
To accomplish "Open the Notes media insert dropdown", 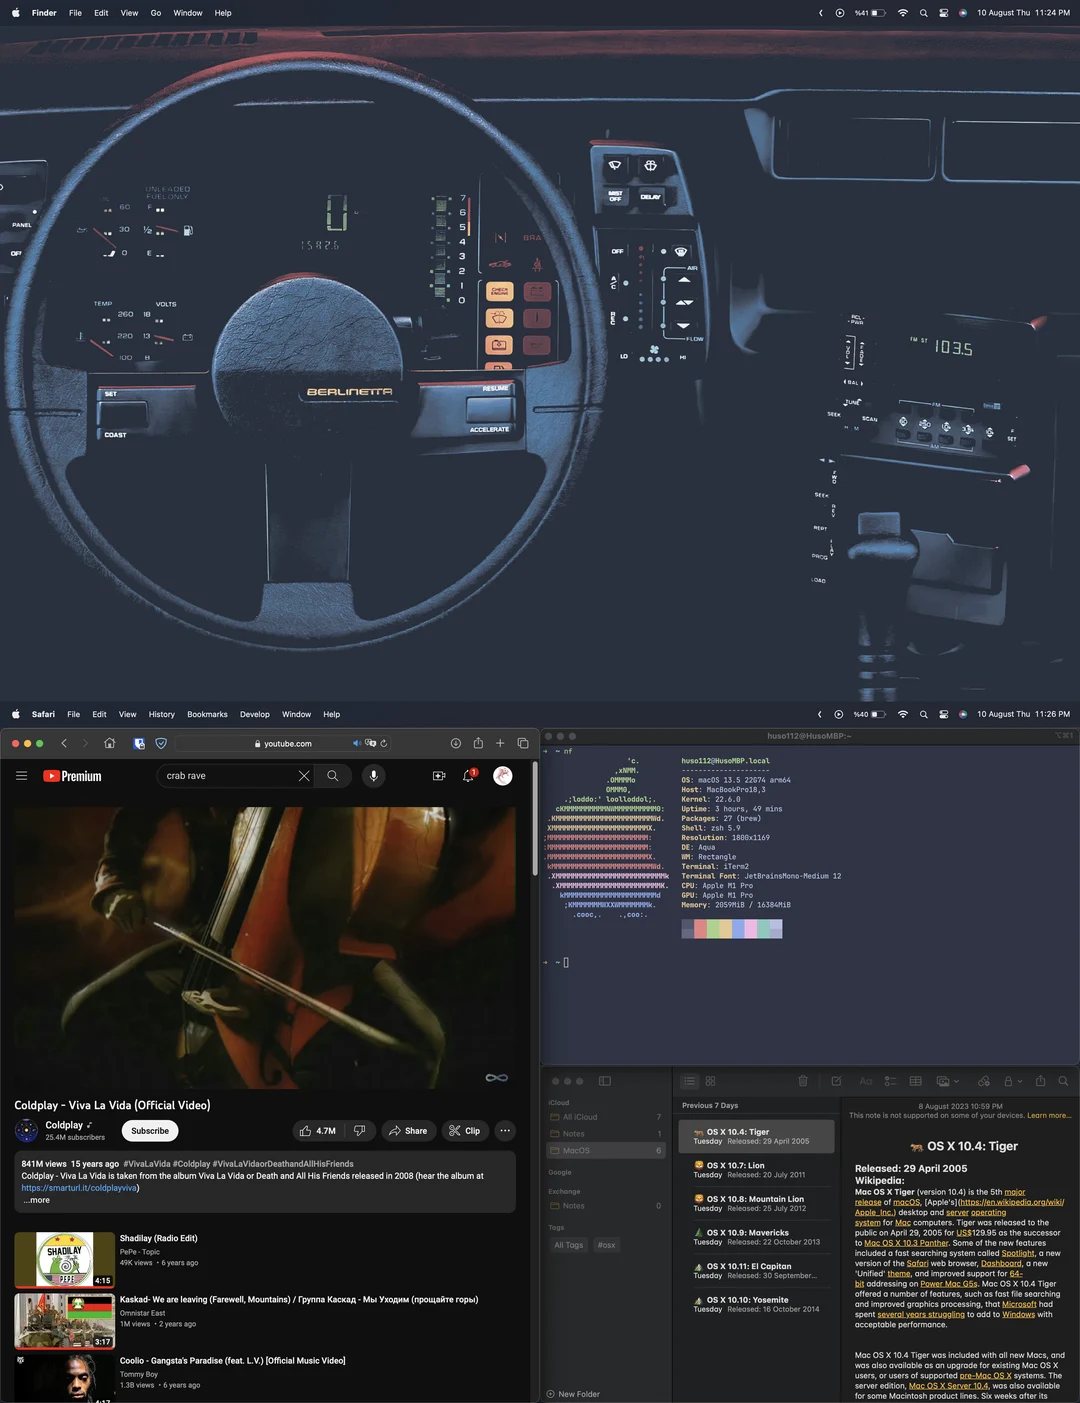I will pos(947,1081).
